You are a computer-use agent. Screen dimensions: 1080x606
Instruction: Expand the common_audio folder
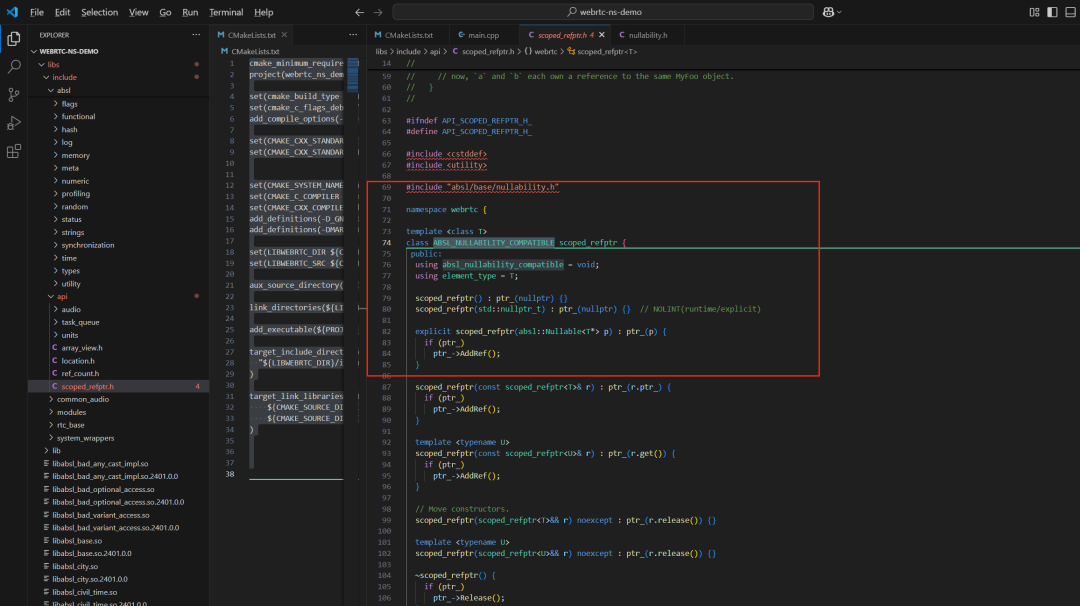[82, 399]
